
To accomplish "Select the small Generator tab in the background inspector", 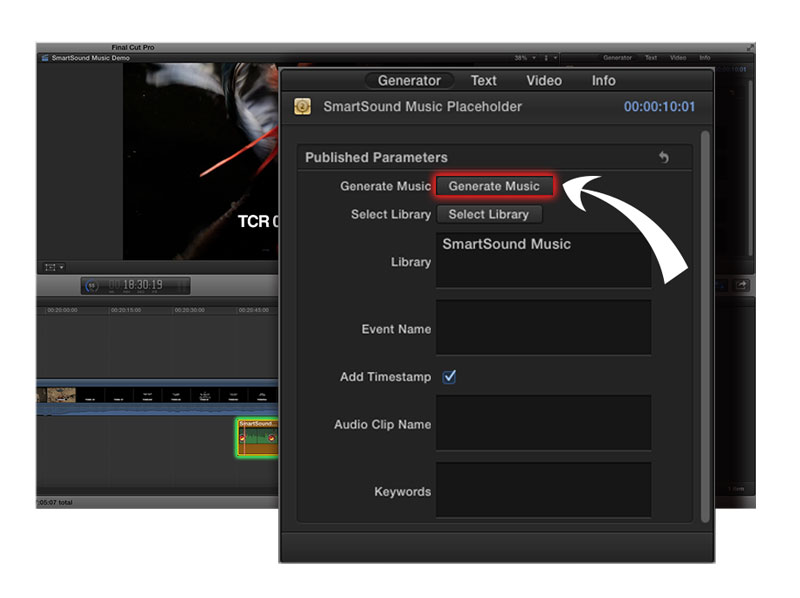I will pyautogui.click(x=617, y=58).
